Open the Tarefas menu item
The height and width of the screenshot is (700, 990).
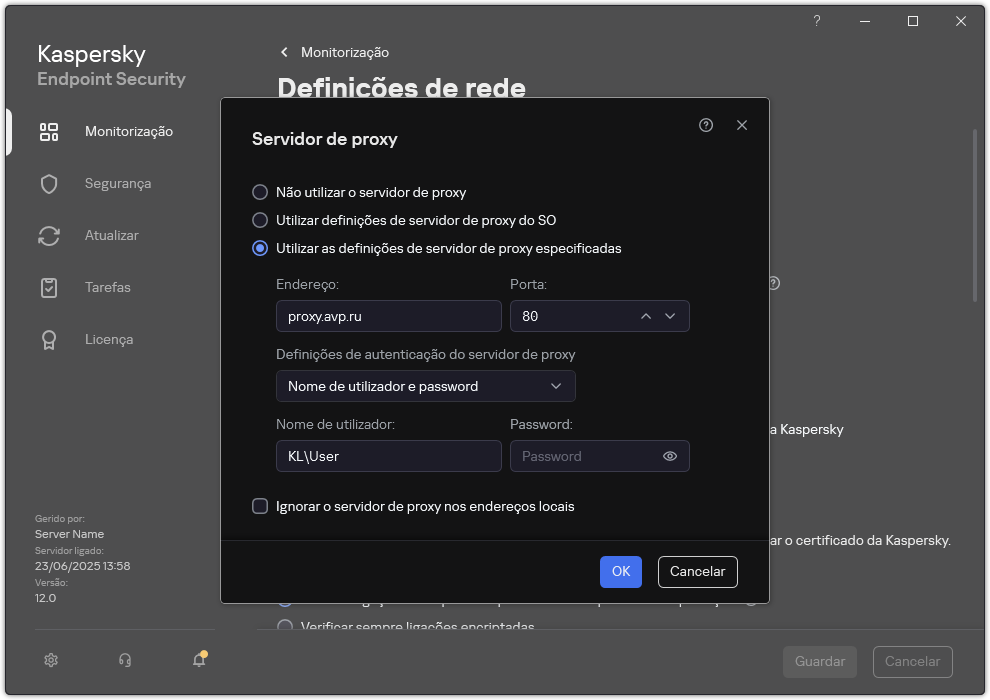(108, 288)
